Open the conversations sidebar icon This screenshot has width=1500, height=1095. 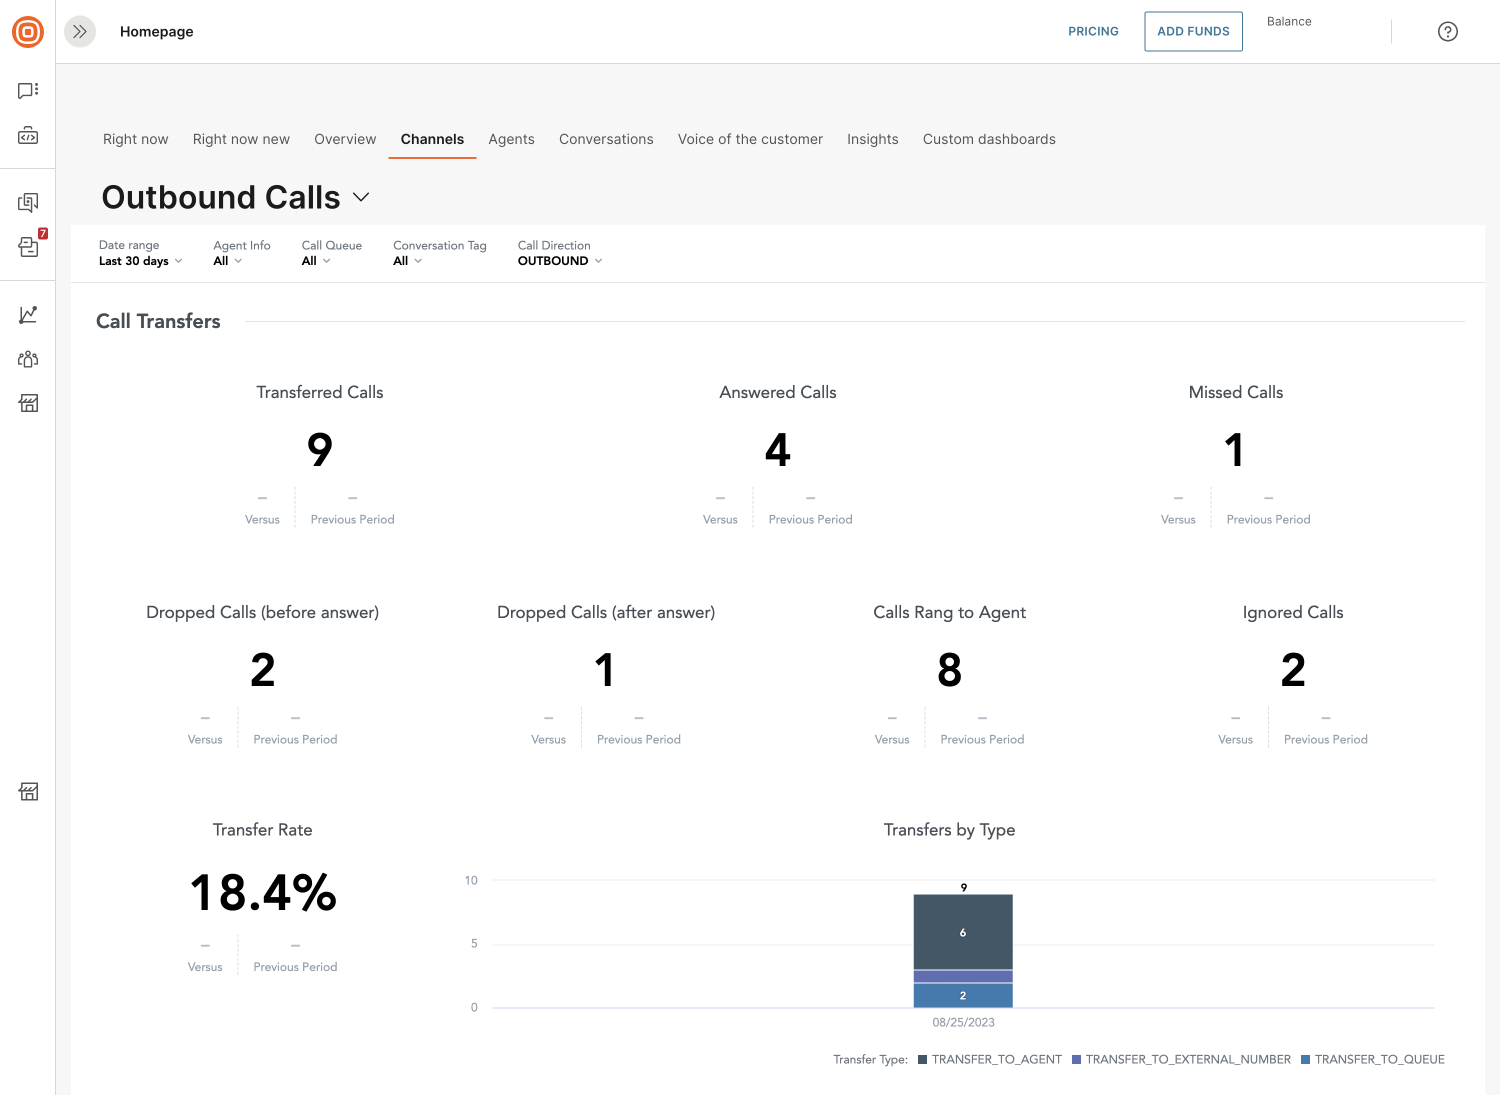click(x=28, y=203)
